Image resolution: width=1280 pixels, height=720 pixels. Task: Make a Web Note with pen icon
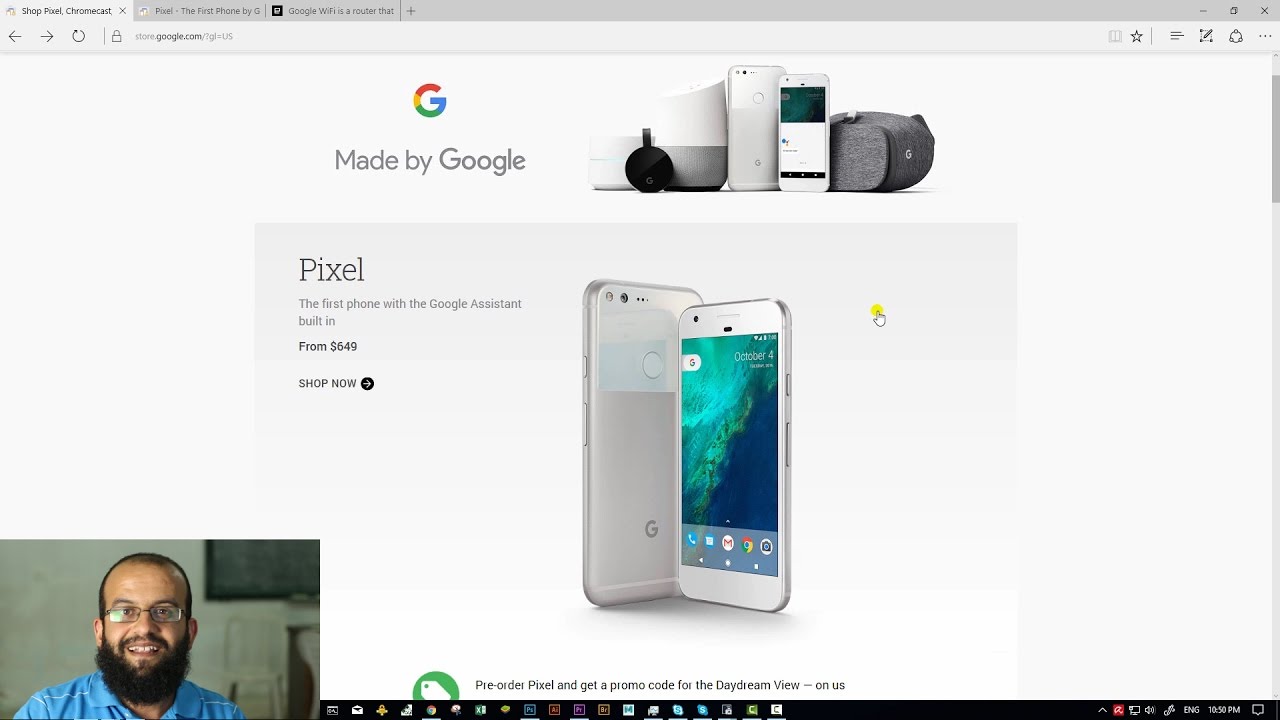click(x=1206, y=36)
